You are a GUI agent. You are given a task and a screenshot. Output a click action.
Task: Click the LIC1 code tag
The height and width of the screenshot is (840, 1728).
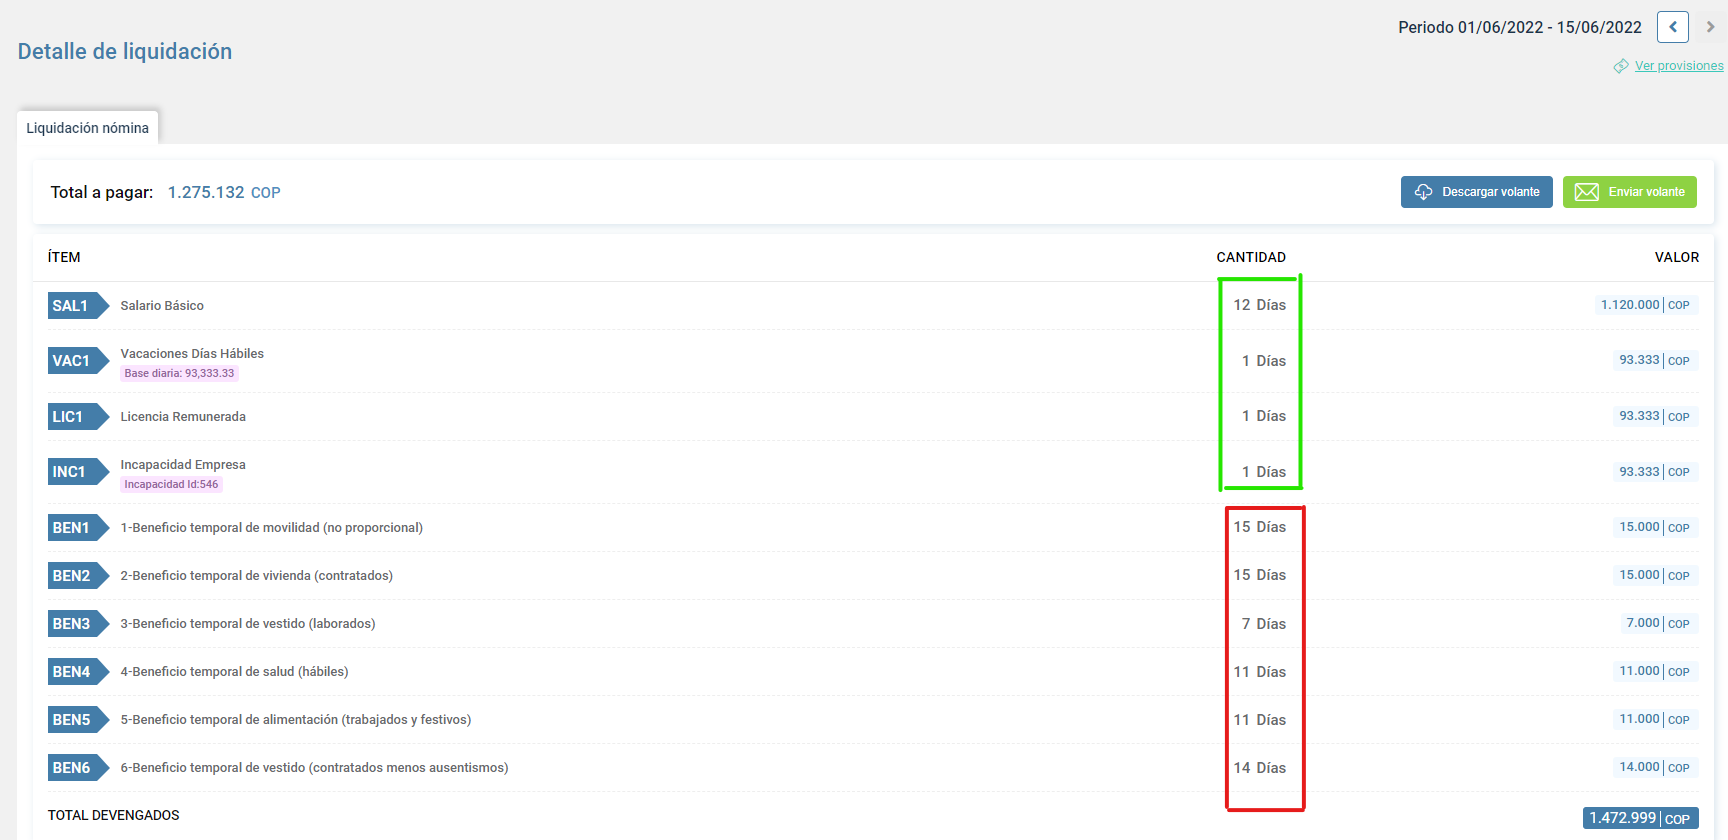78,417
